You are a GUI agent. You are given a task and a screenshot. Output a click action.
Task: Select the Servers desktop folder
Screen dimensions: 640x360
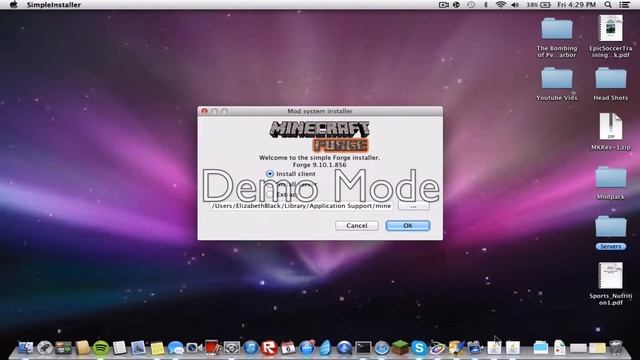pyautogui.click(x=611, y=233)
